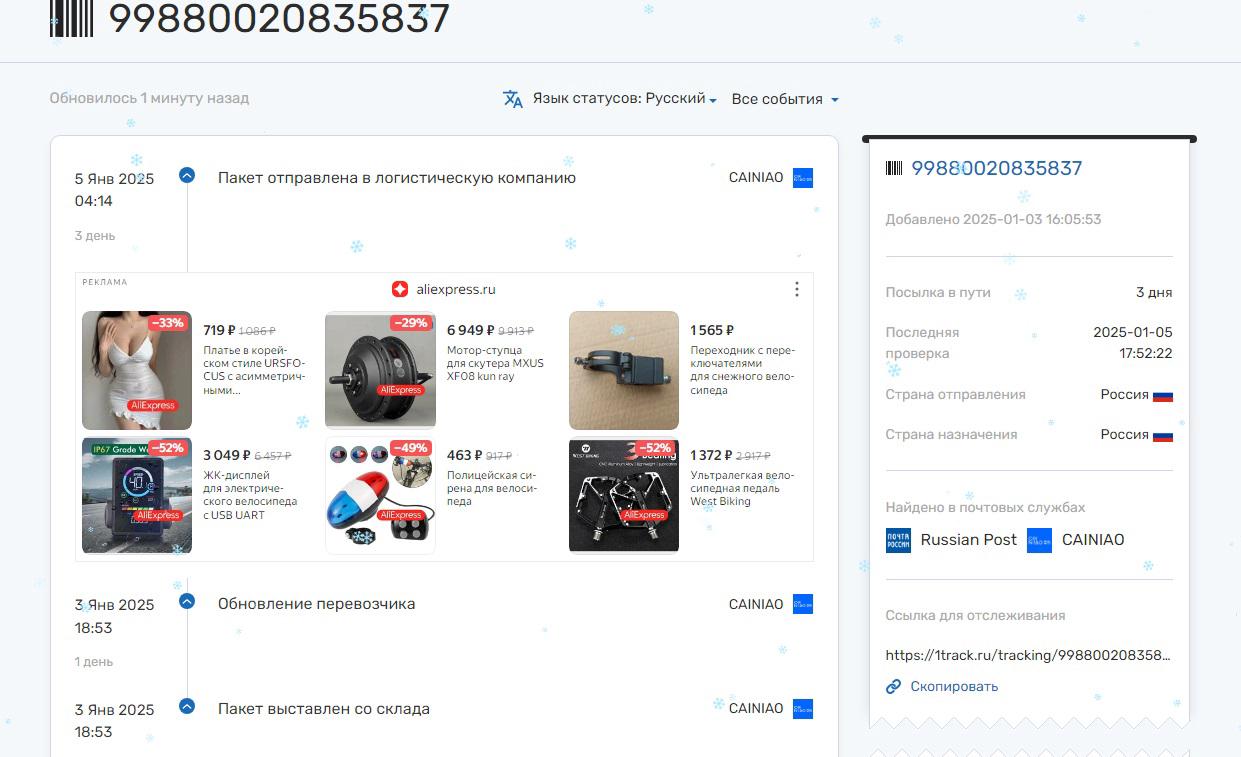
Task: Click the CAINIAO logo in sidebar
Action: [1039, 540]
